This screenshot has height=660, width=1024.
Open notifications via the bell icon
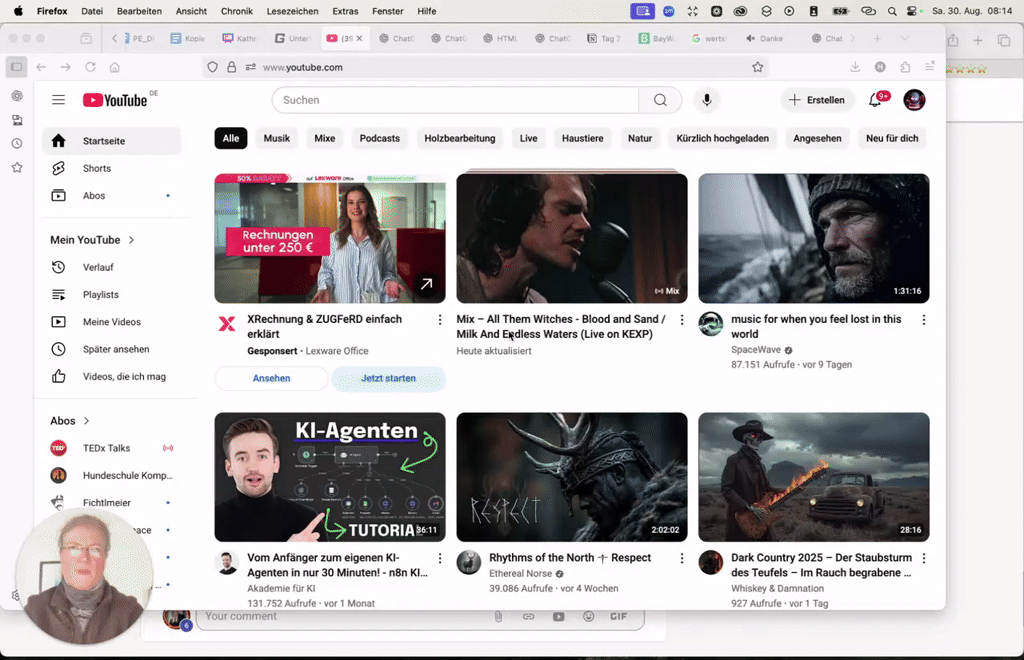coord(874,100)
